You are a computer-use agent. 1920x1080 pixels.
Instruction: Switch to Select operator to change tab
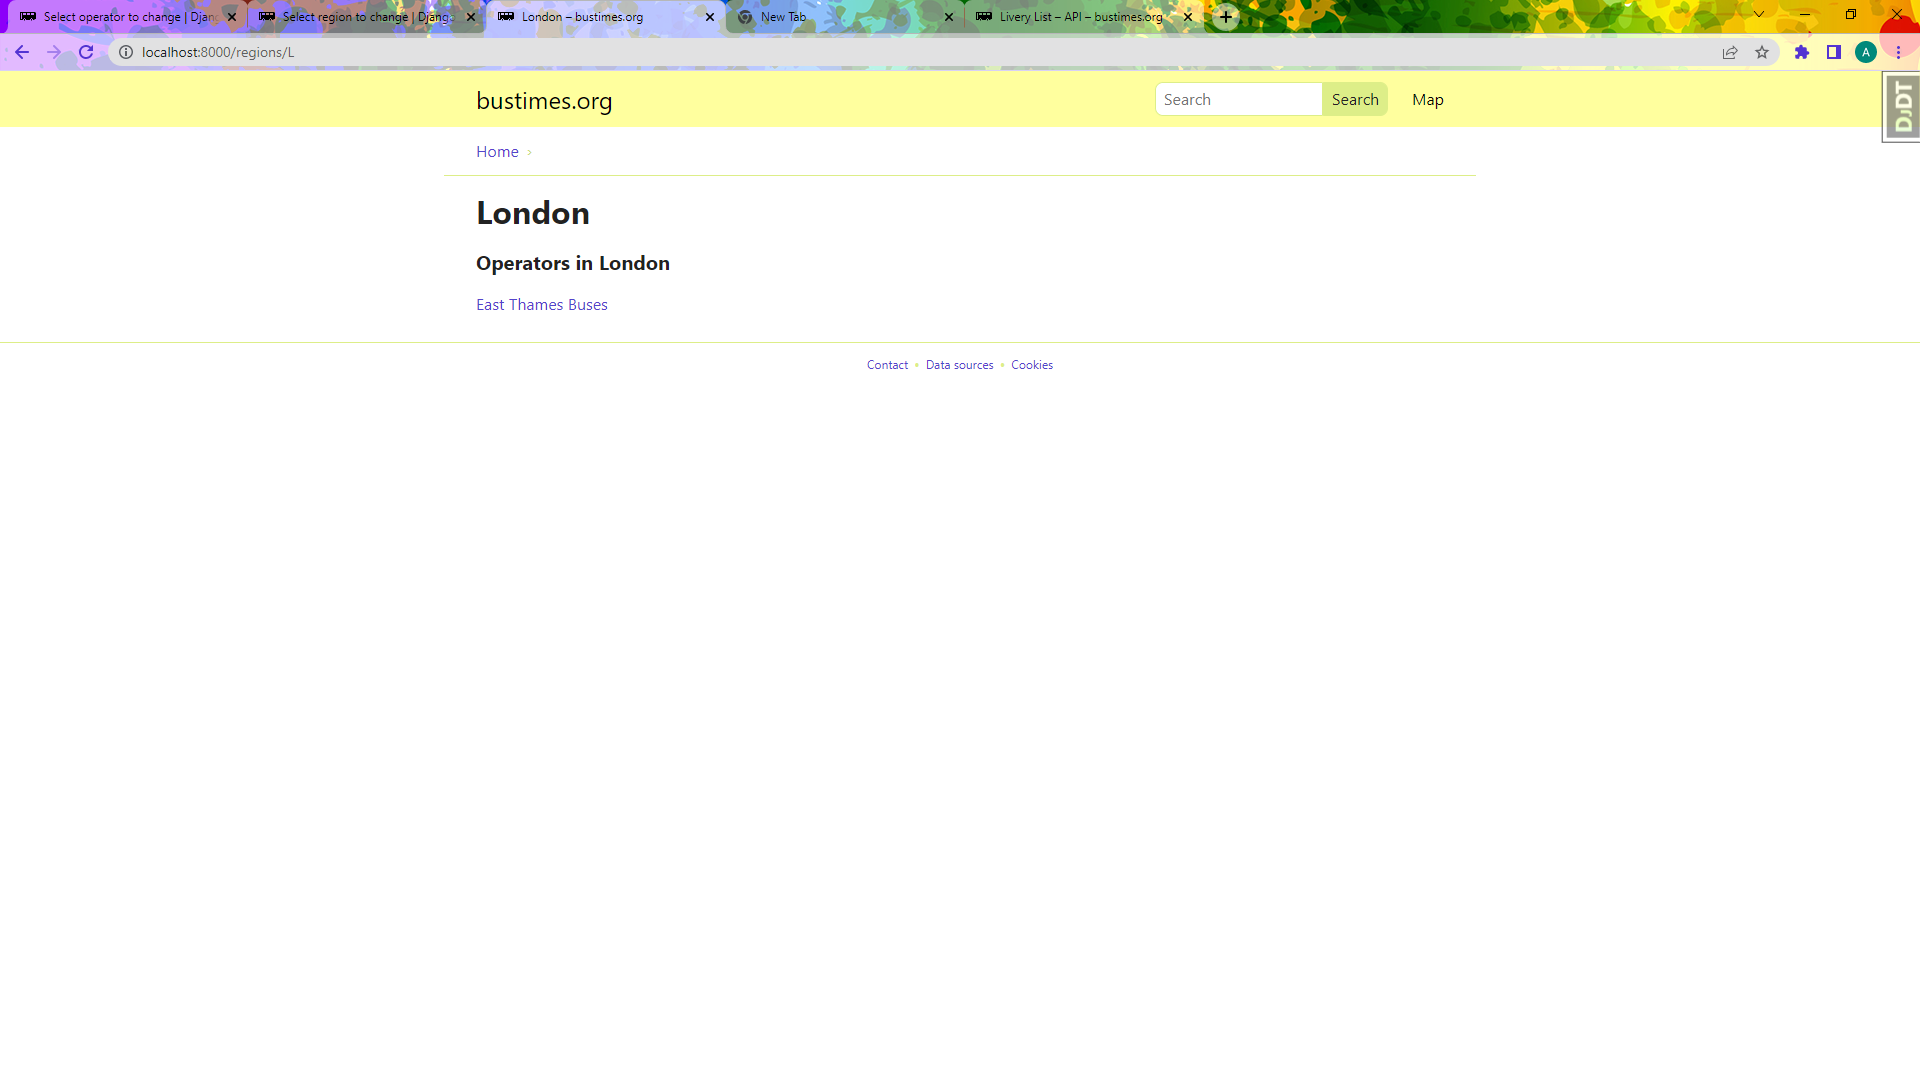click(x=125, y=17)
